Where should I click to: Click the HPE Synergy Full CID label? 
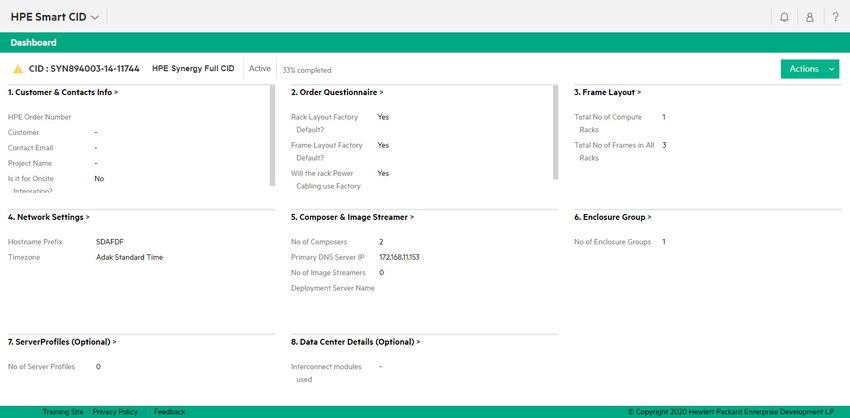[x=194, y=69]
